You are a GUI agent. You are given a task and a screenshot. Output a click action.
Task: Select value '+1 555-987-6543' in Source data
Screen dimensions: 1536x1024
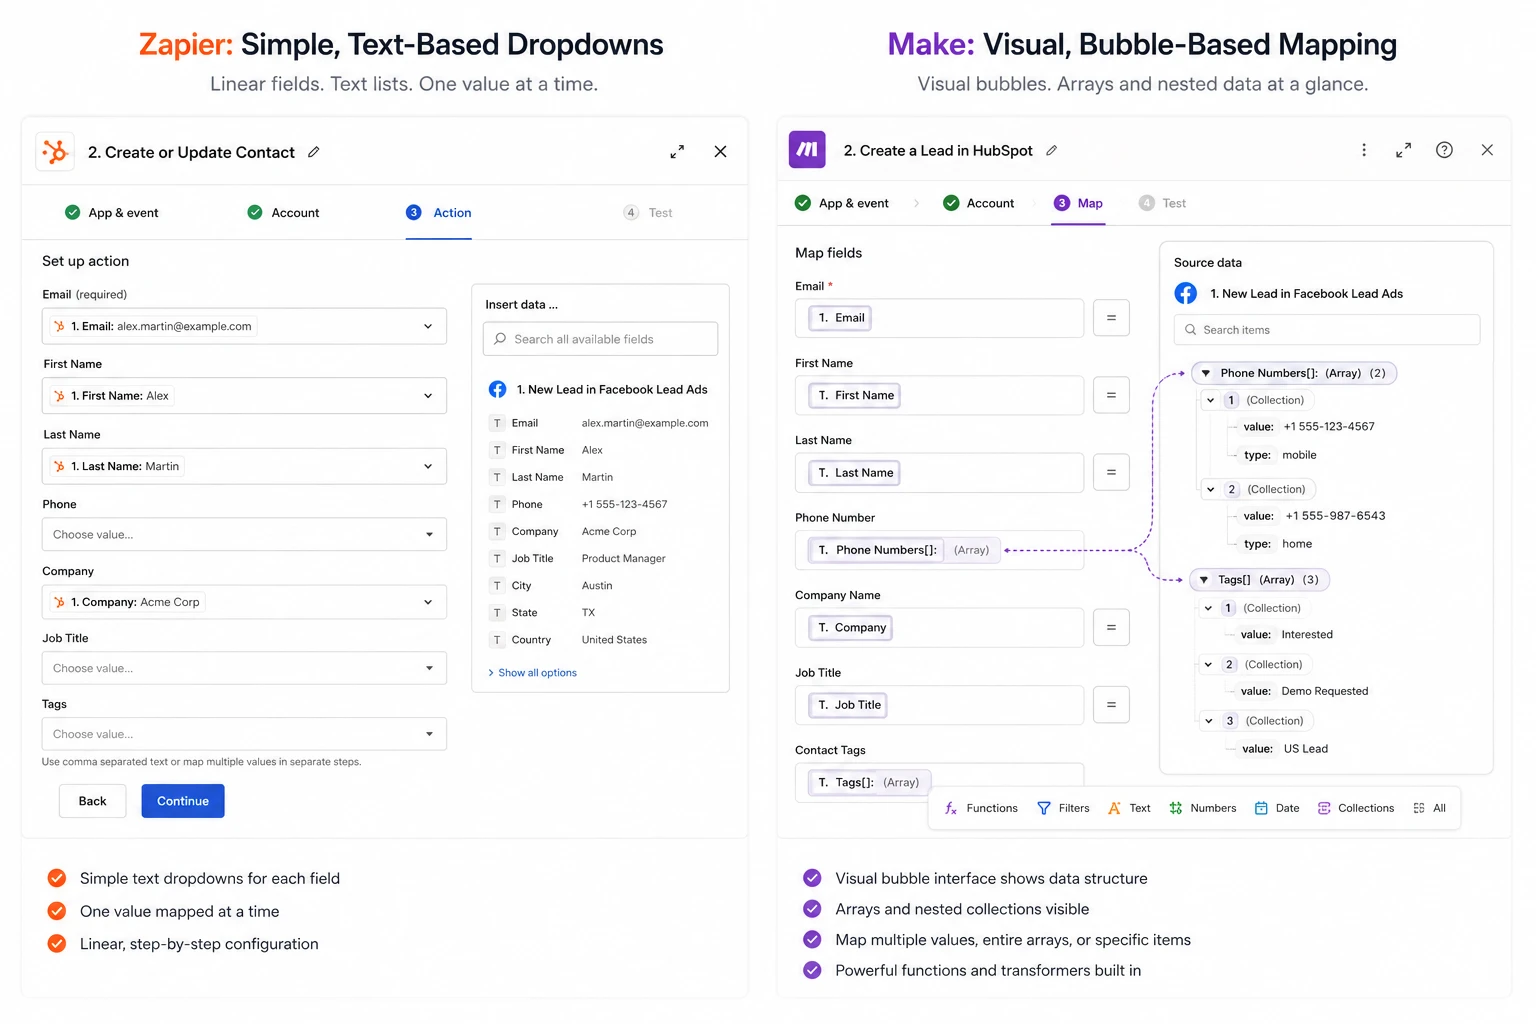coord(1335,516)
